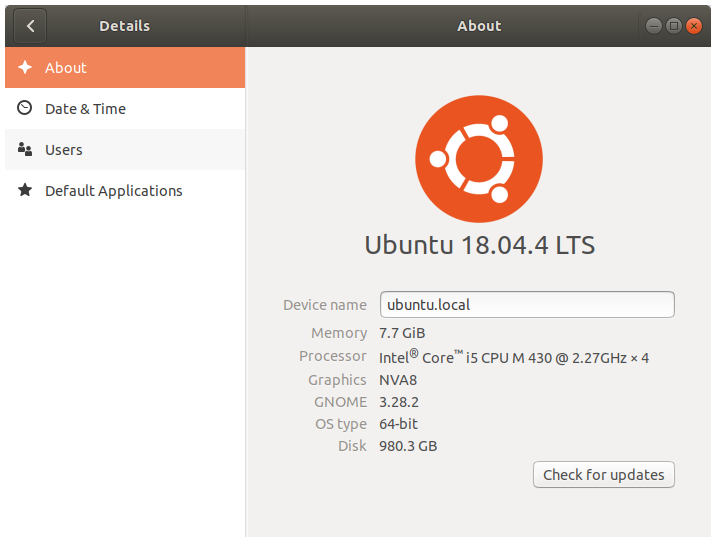Maximize the Details window
Screen dimensions: 720x546
674,26
